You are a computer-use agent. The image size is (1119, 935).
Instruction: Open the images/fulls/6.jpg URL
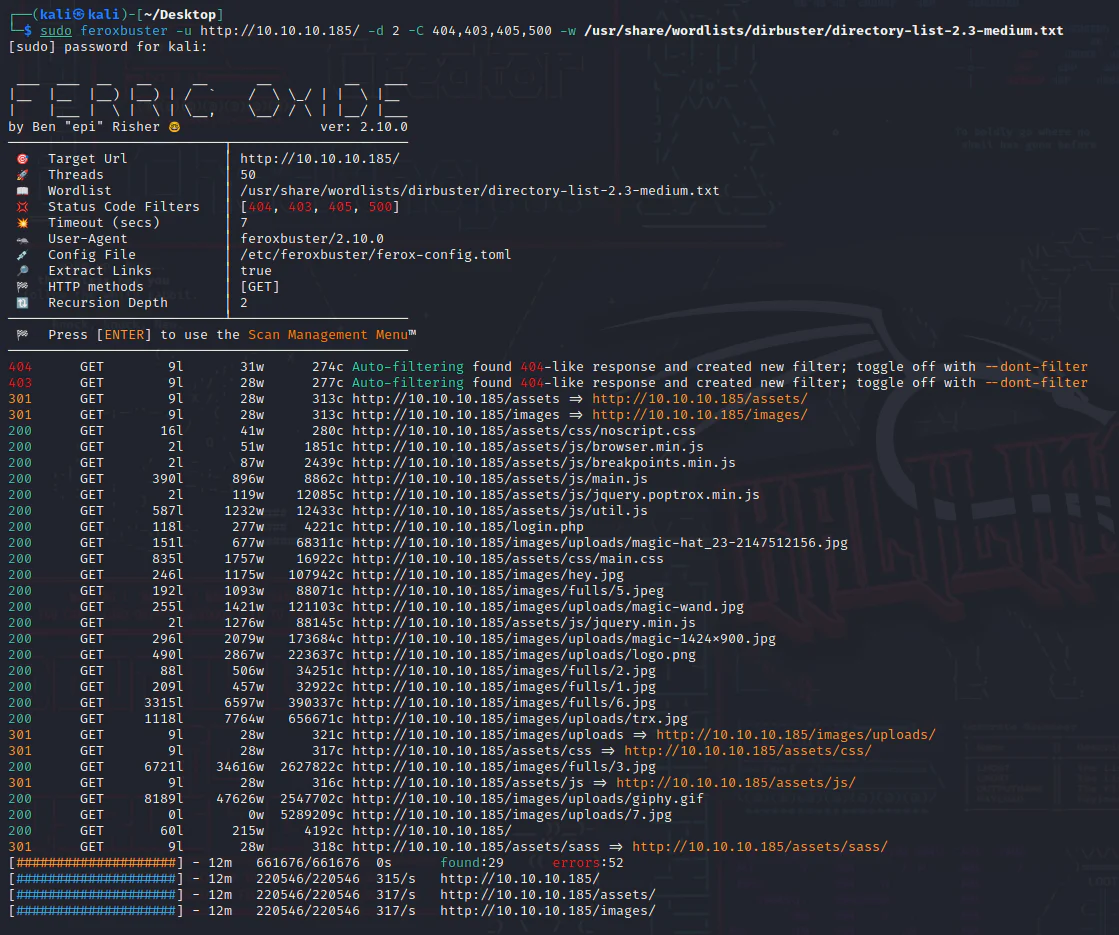tap(504, 702)
